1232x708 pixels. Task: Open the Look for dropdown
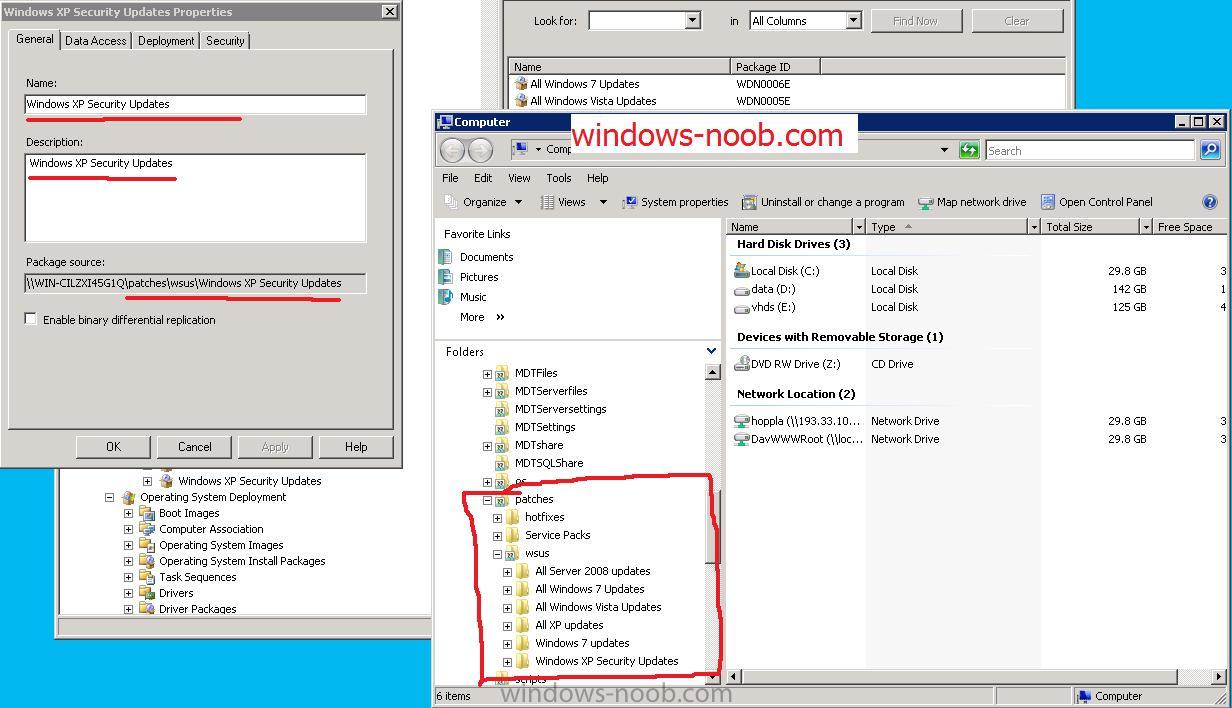[692, 21]
